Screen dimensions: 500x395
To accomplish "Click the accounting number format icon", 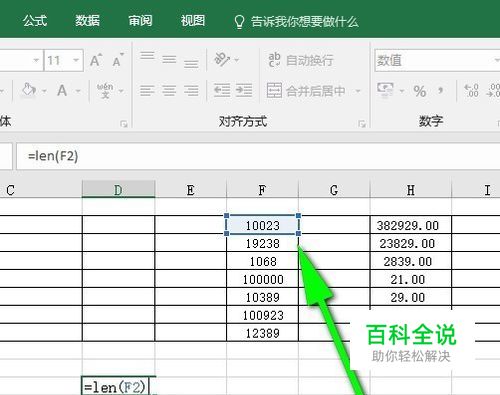I will tap(386, 90).
